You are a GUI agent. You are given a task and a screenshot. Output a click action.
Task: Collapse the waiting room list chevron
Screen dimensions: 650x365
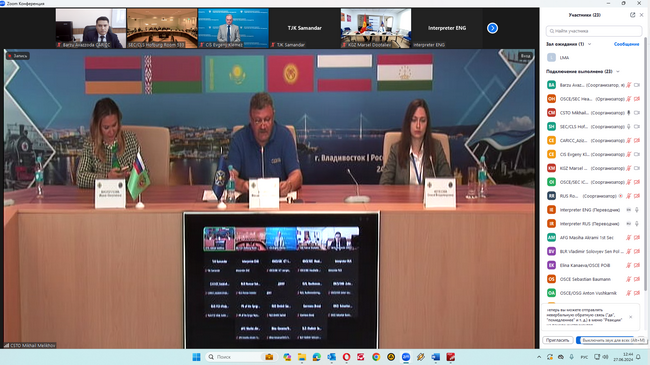pos(589,44)
